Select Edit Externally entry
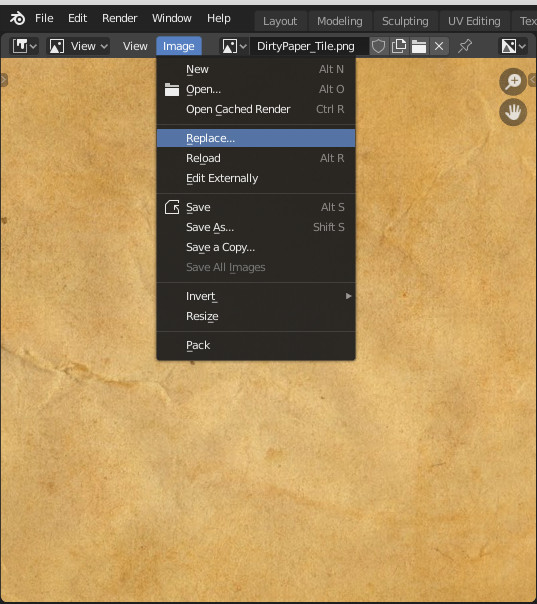The image size is (537, 604). pos(256,178)
